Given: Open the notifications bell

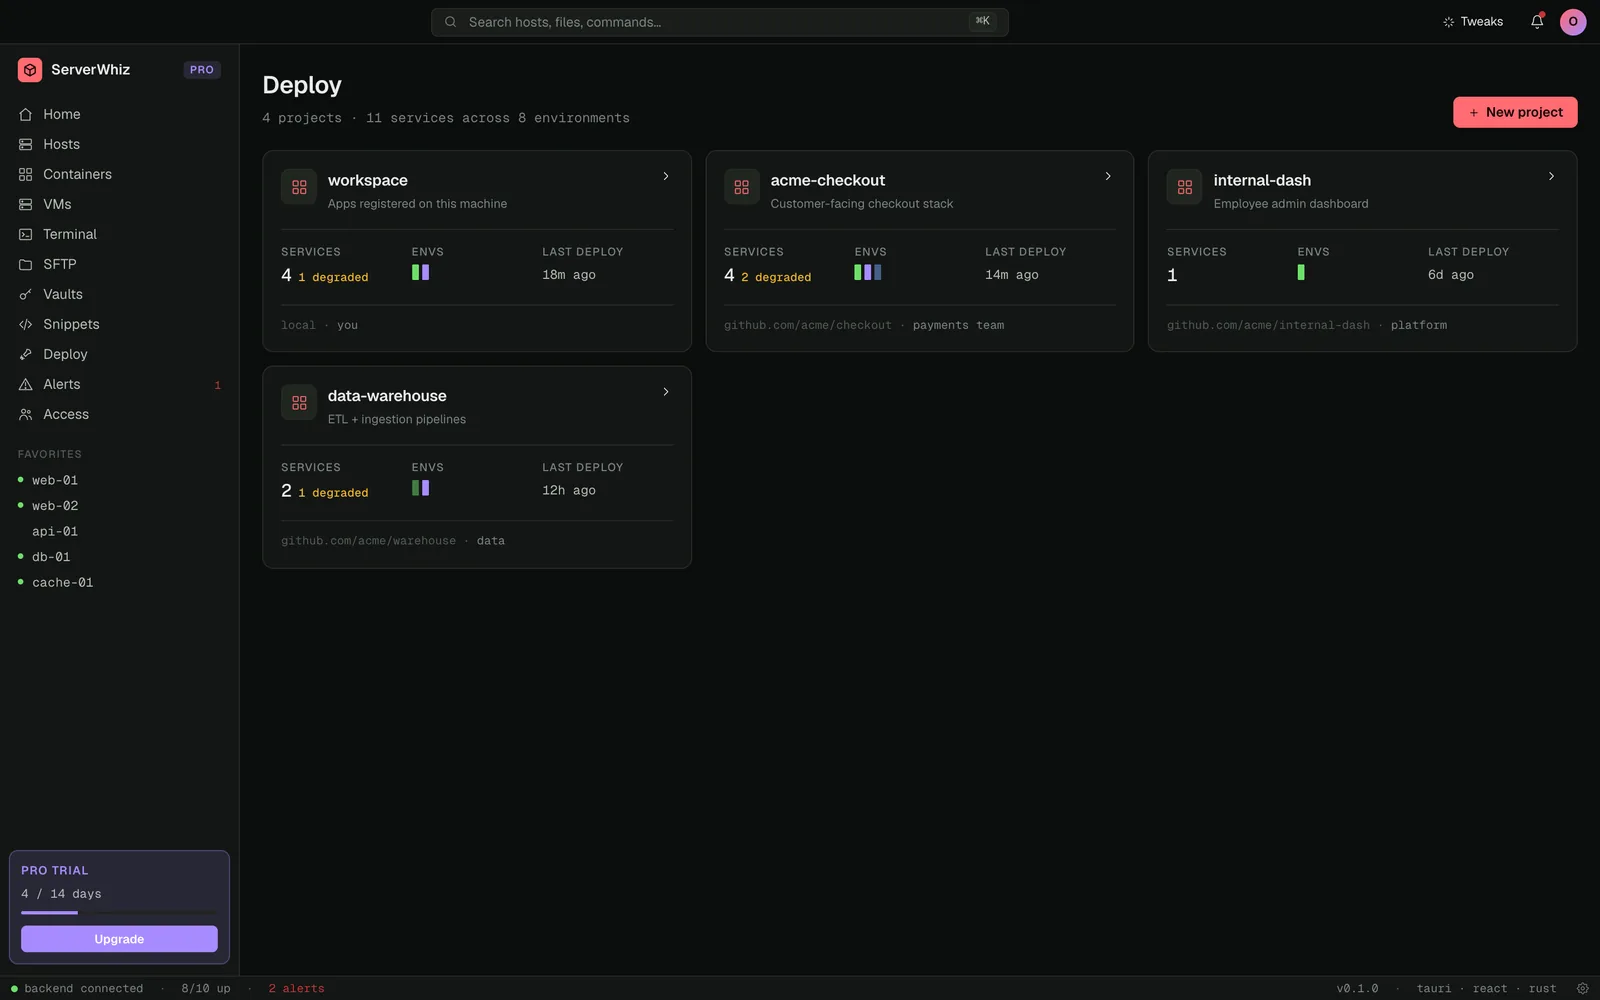Looking at the screenshot, I should (x=1537, y=21).
